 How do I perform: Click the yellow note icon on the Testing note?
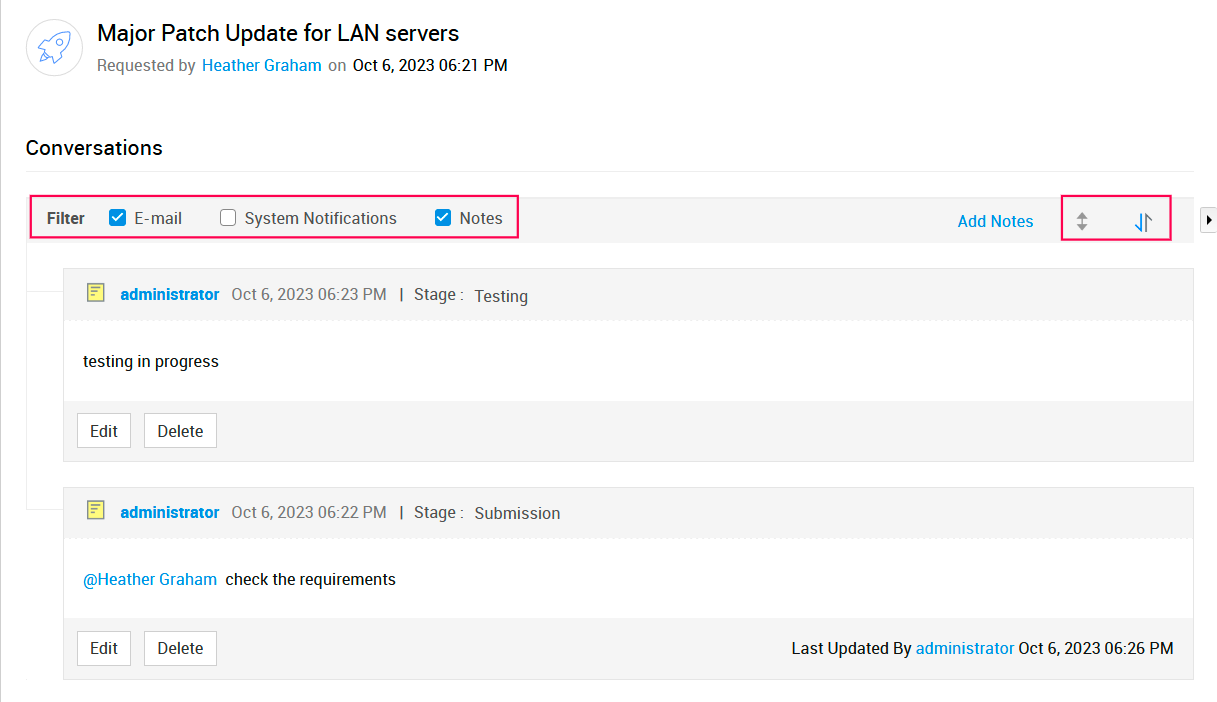[96, 293]
